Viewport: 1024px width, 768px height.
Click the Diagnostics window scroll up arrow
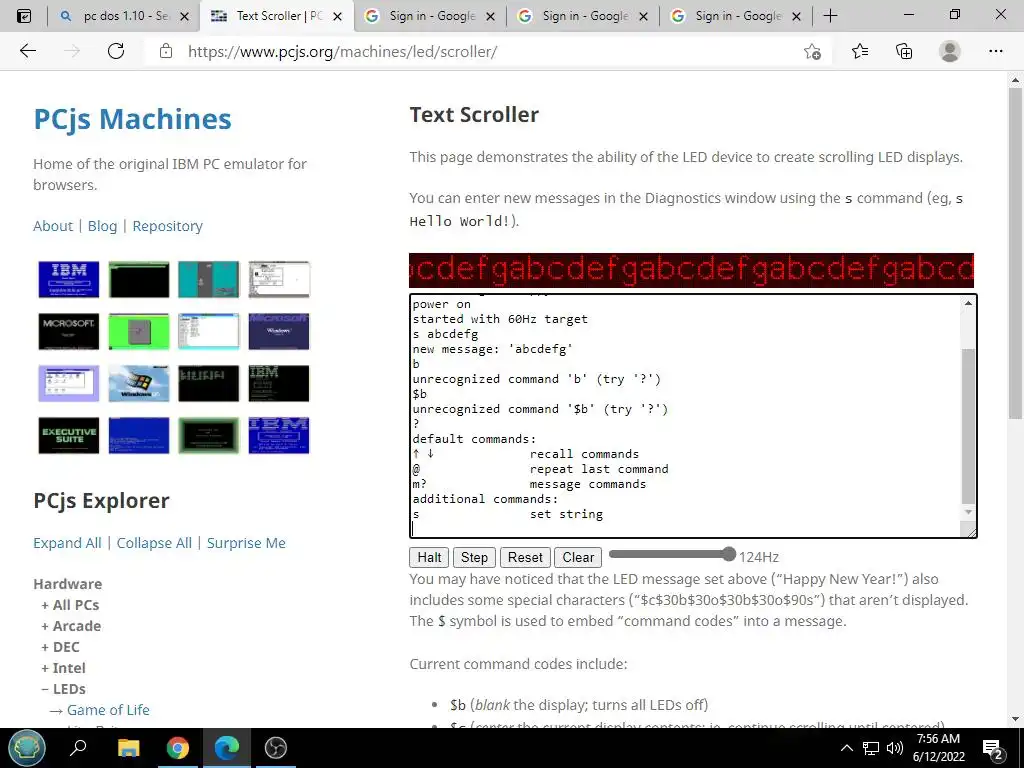tap(968, 303)
